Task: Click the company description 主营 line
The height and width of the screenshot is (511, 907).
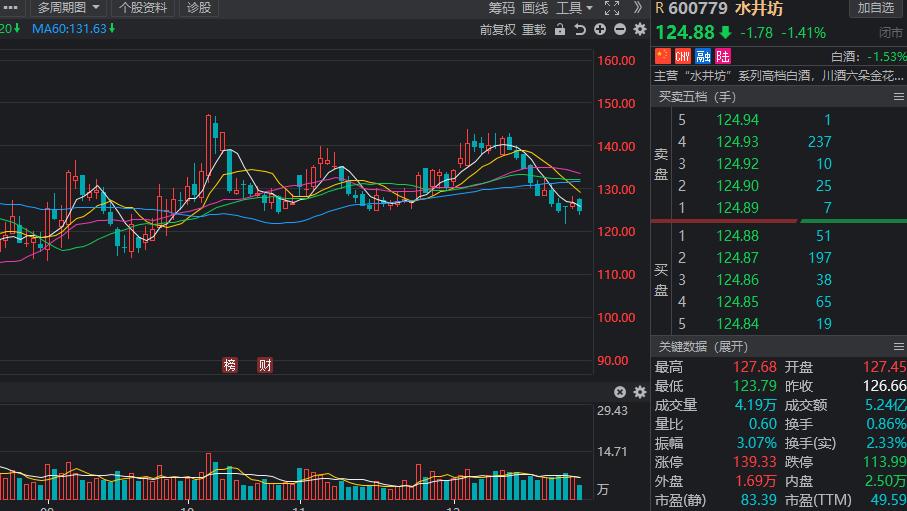Action: pos(779,75)
